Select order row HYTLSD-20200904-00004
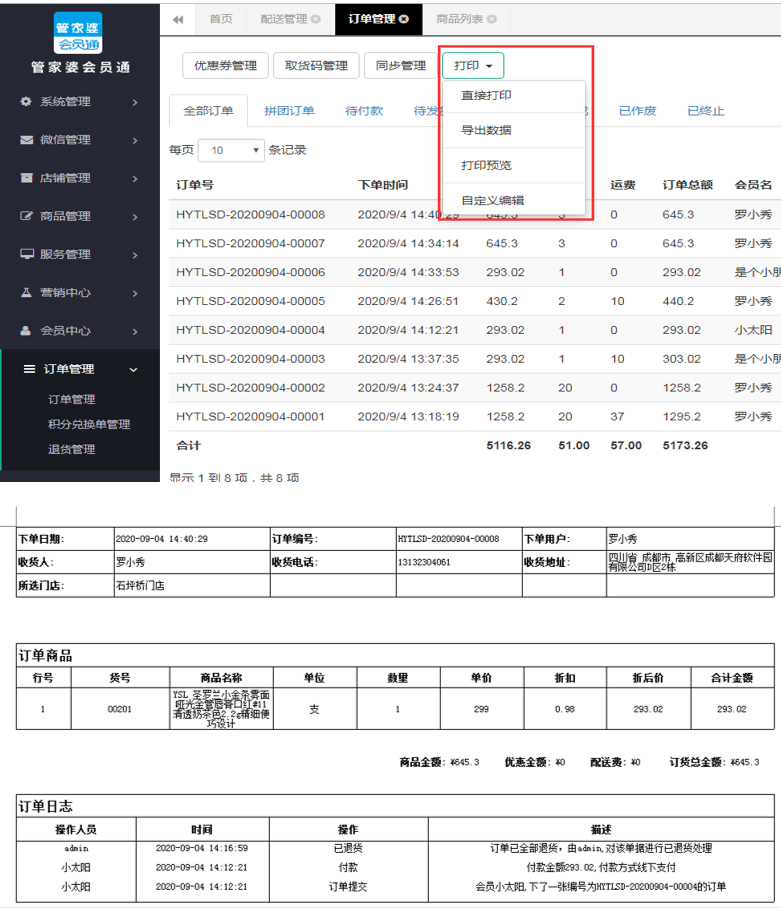Image resolution: width=781 pixels, height=908 pixels. [475, 331]
